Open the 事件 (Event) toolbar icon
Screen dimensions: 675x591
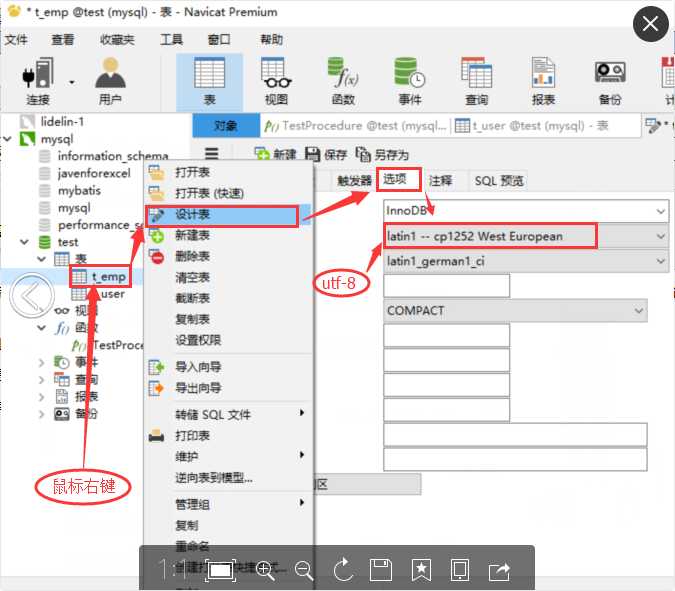click(x=409, y=81)
